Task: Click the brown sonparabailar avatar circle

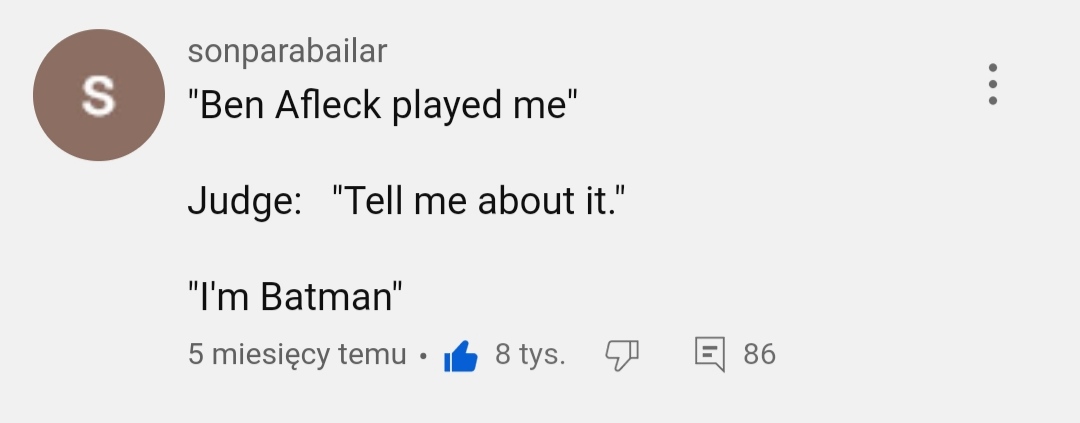Action: (98, 95)
